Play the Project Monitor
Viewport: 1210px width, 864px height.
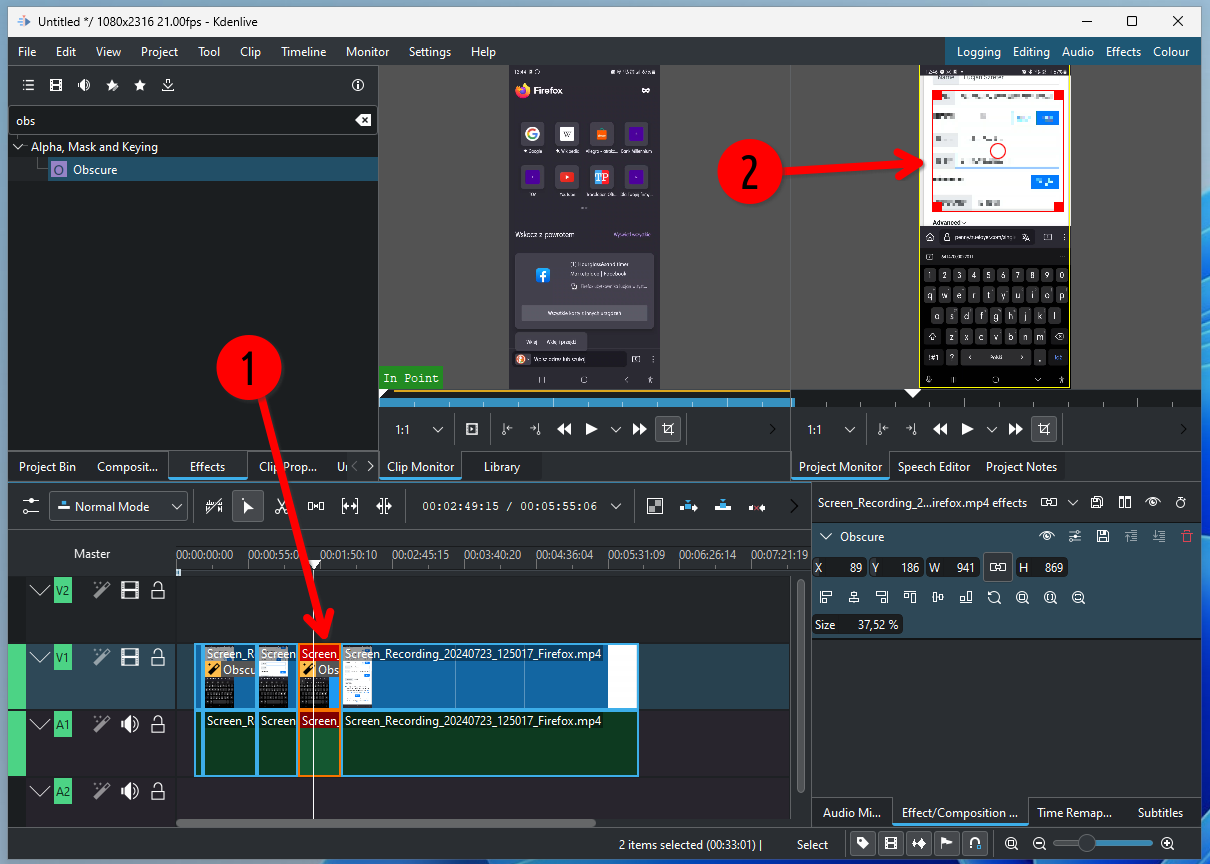(x=967, y=429)
